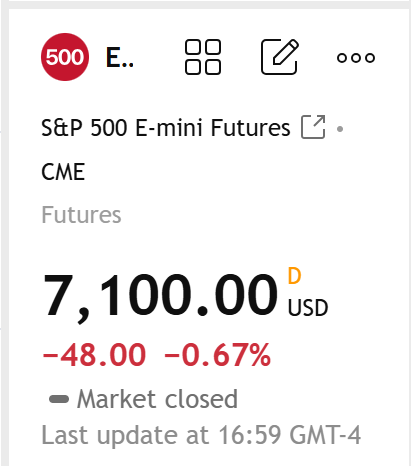Select the truncated symbol name E..
The width and height of the screenshot is (414, 466).
(120, 58)
